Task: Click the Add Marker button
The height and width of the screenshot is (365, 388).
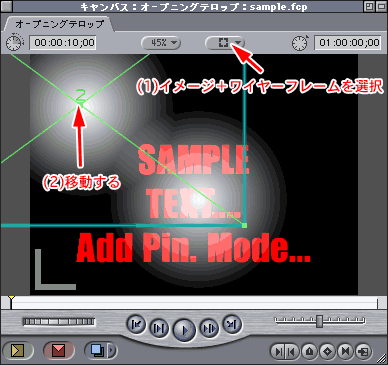Action: tap(310, 351)
